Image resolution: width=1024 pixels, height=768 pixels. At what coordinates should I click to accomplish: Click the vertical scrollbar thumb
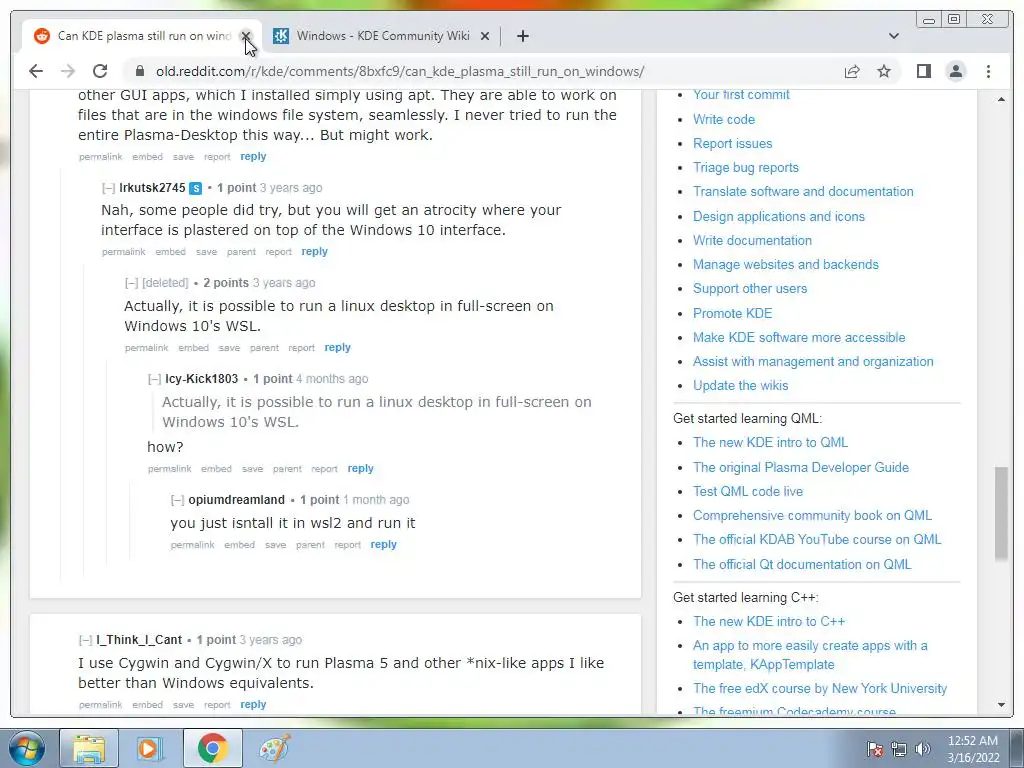tap(1001, 513)
